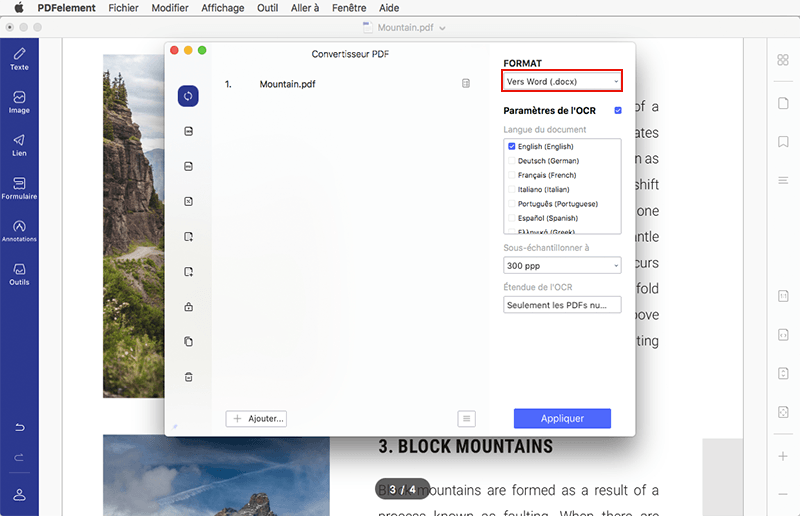Open the PDFelement app menu
This screenshot has height=516, width=800.
[x=66, y=8]
